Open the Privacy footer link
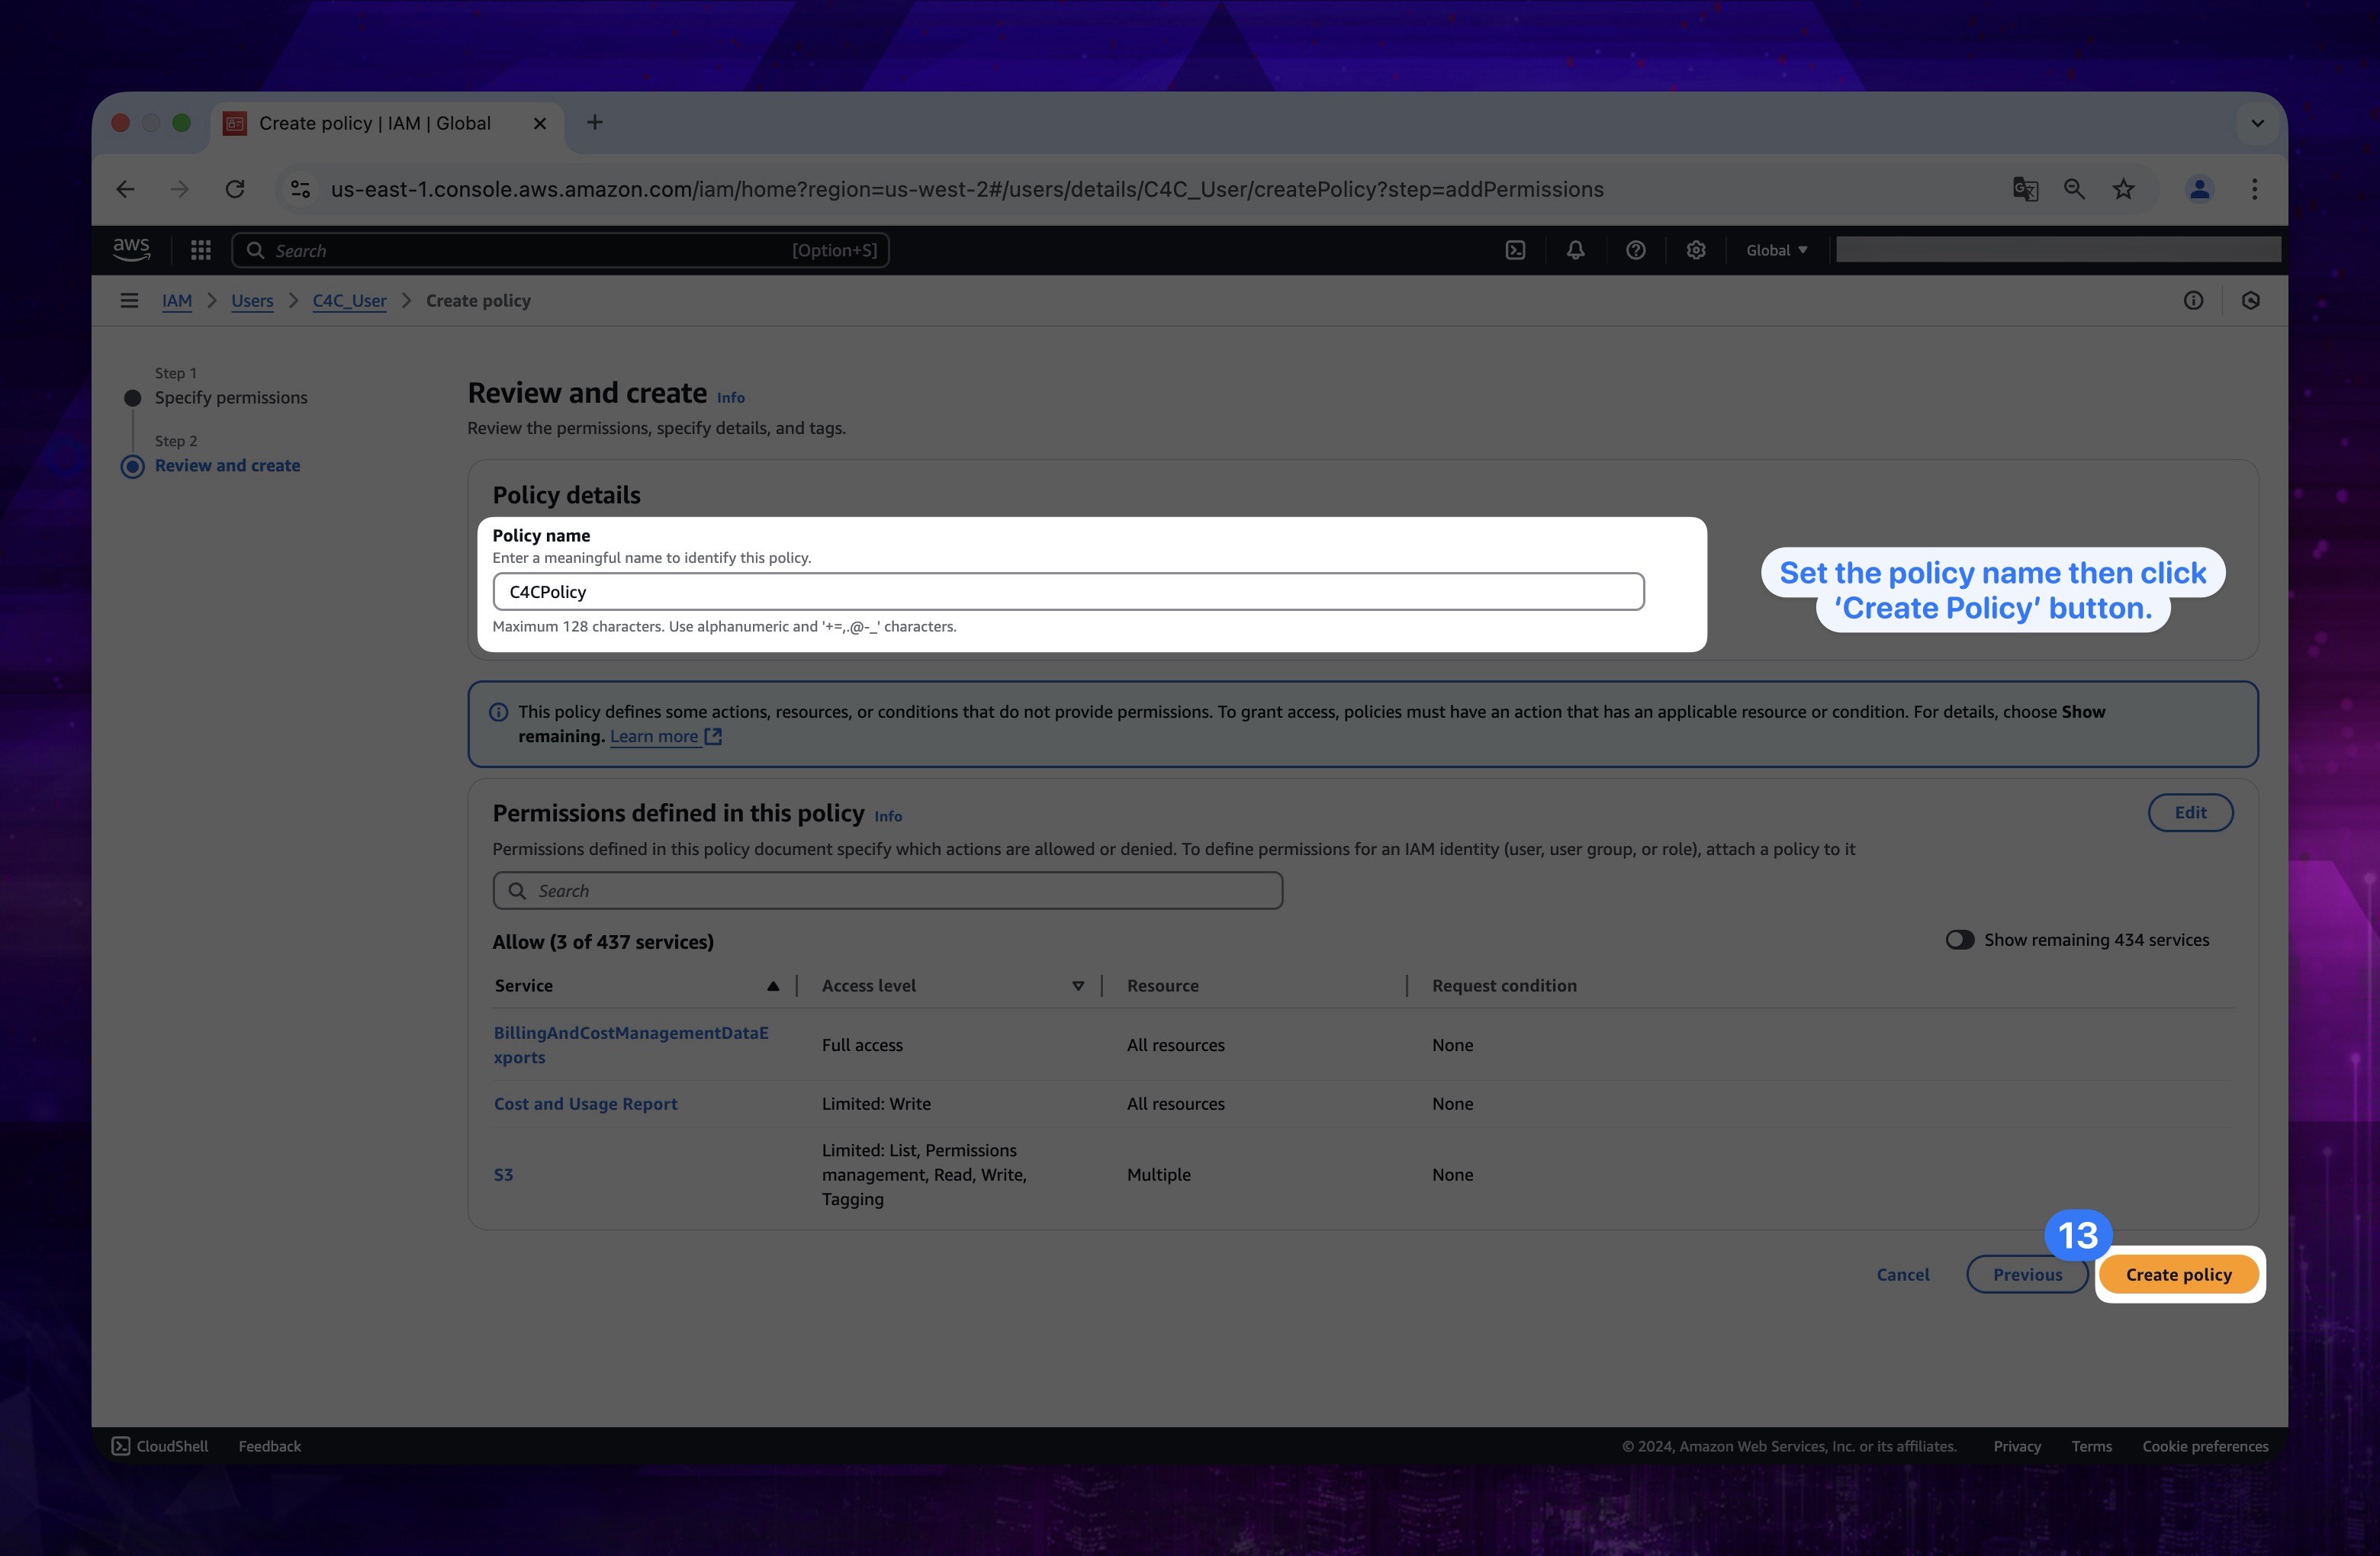 point(2016,1446)
